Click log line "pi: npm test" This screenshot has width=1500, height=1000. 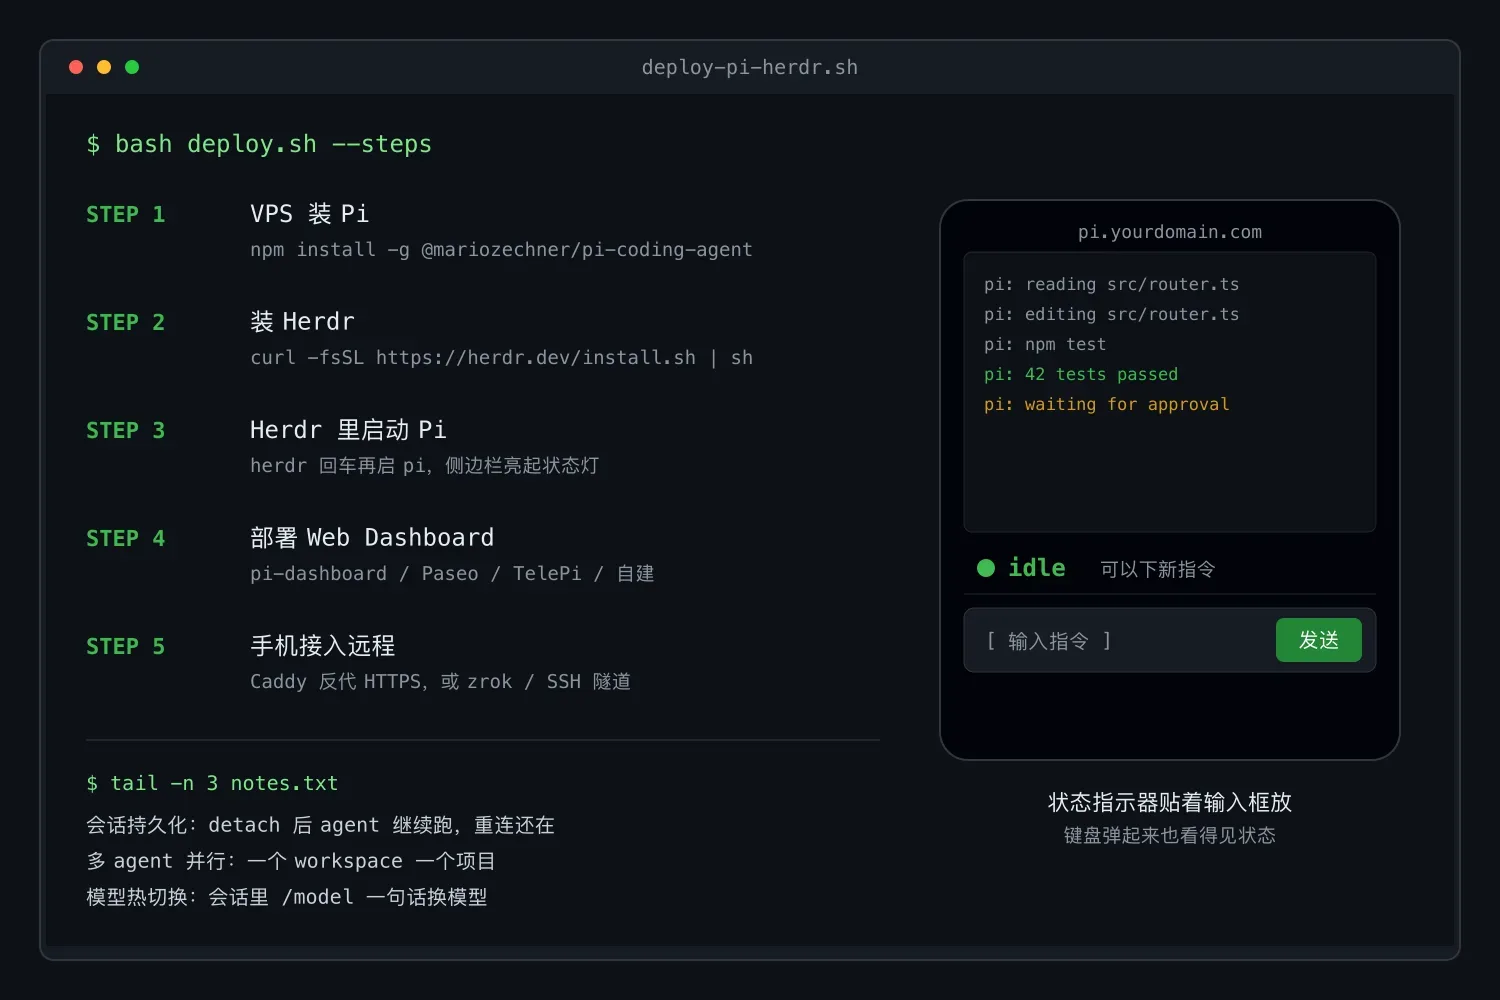[1045, 344]
